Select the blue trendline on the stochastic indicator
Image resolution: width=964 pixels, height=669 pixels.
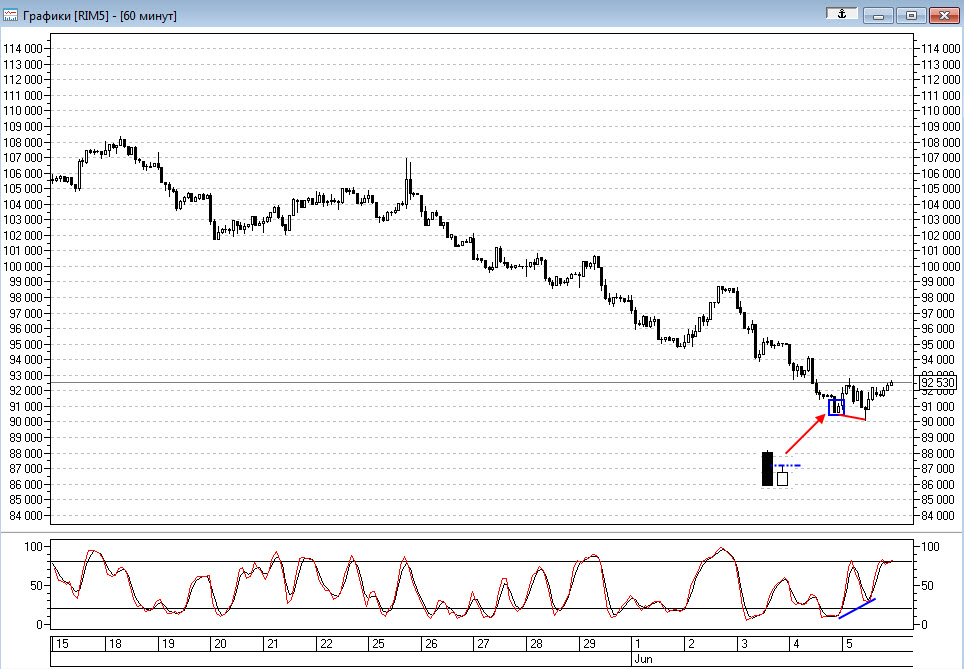click(857, 608)
